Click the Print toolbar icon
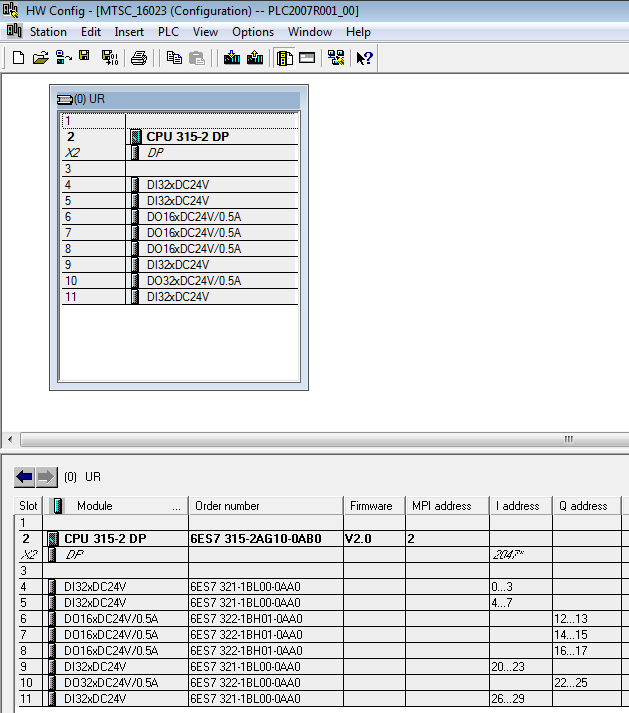This screenshot has width=629, height=713. click(139, 58)
